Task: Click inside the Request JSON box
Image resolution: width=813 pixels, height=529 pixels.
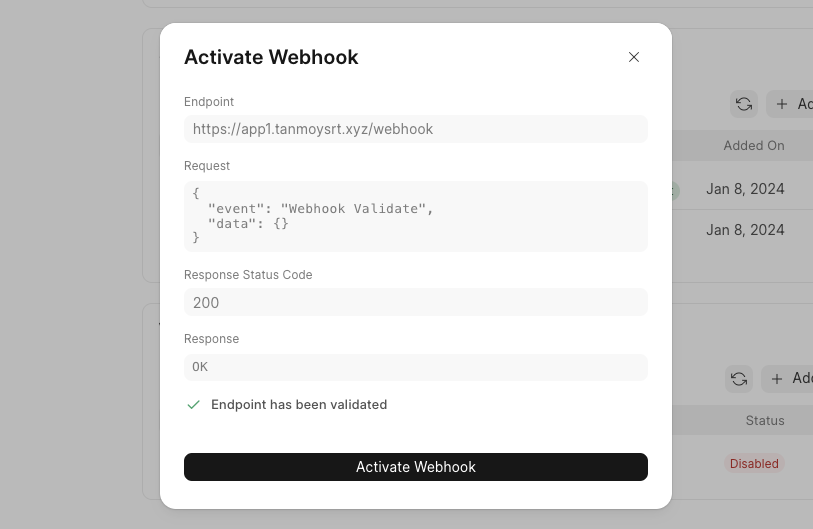Action: (416, 216)
